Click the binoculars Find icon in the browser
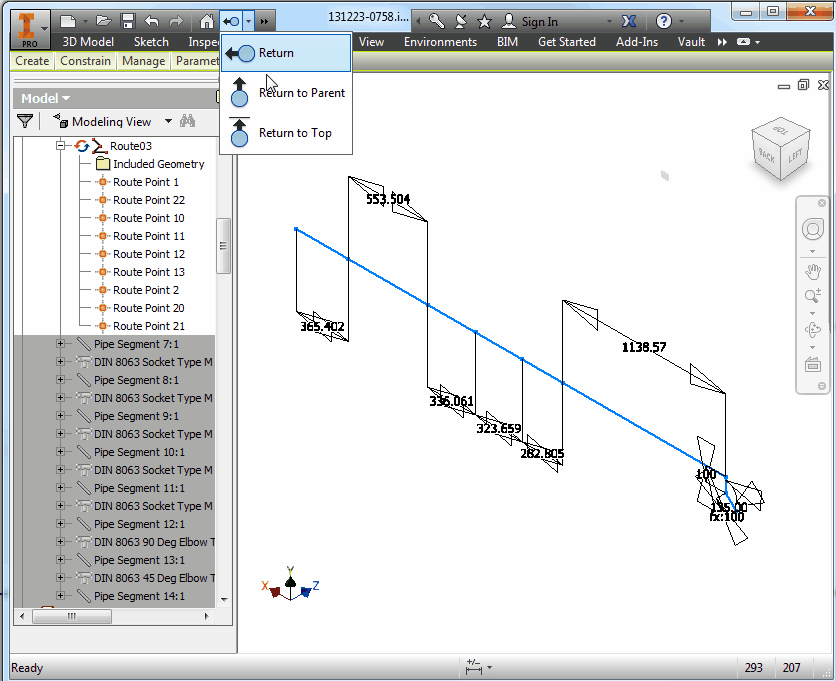This screenshot has height=681, width=836. click(x=187, y=121)
